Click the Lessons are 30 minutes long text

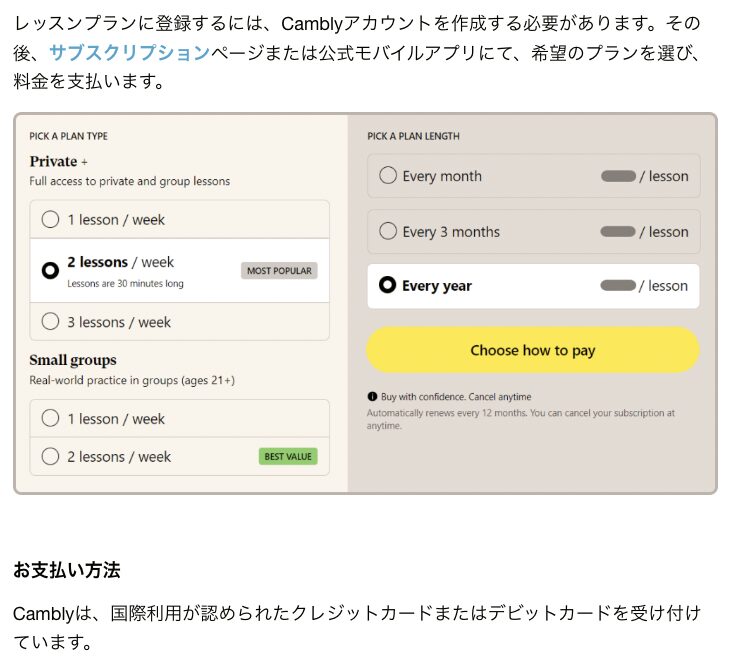point(125,284)
